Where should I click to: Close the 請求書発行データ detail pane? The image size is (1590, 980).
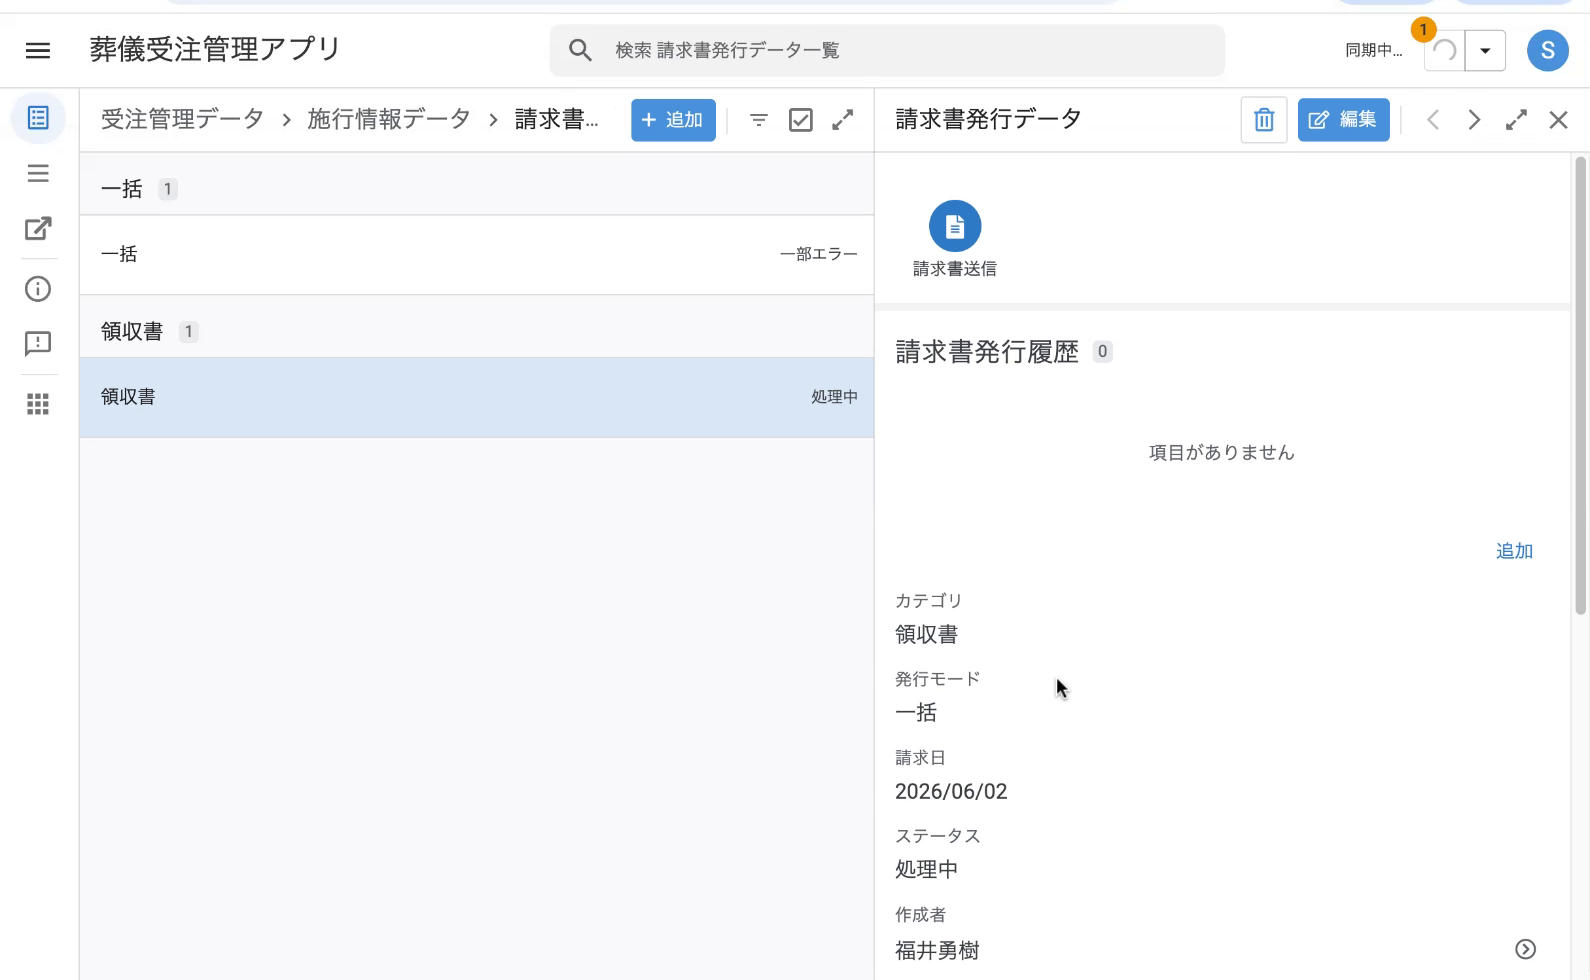coord(1558,120)
